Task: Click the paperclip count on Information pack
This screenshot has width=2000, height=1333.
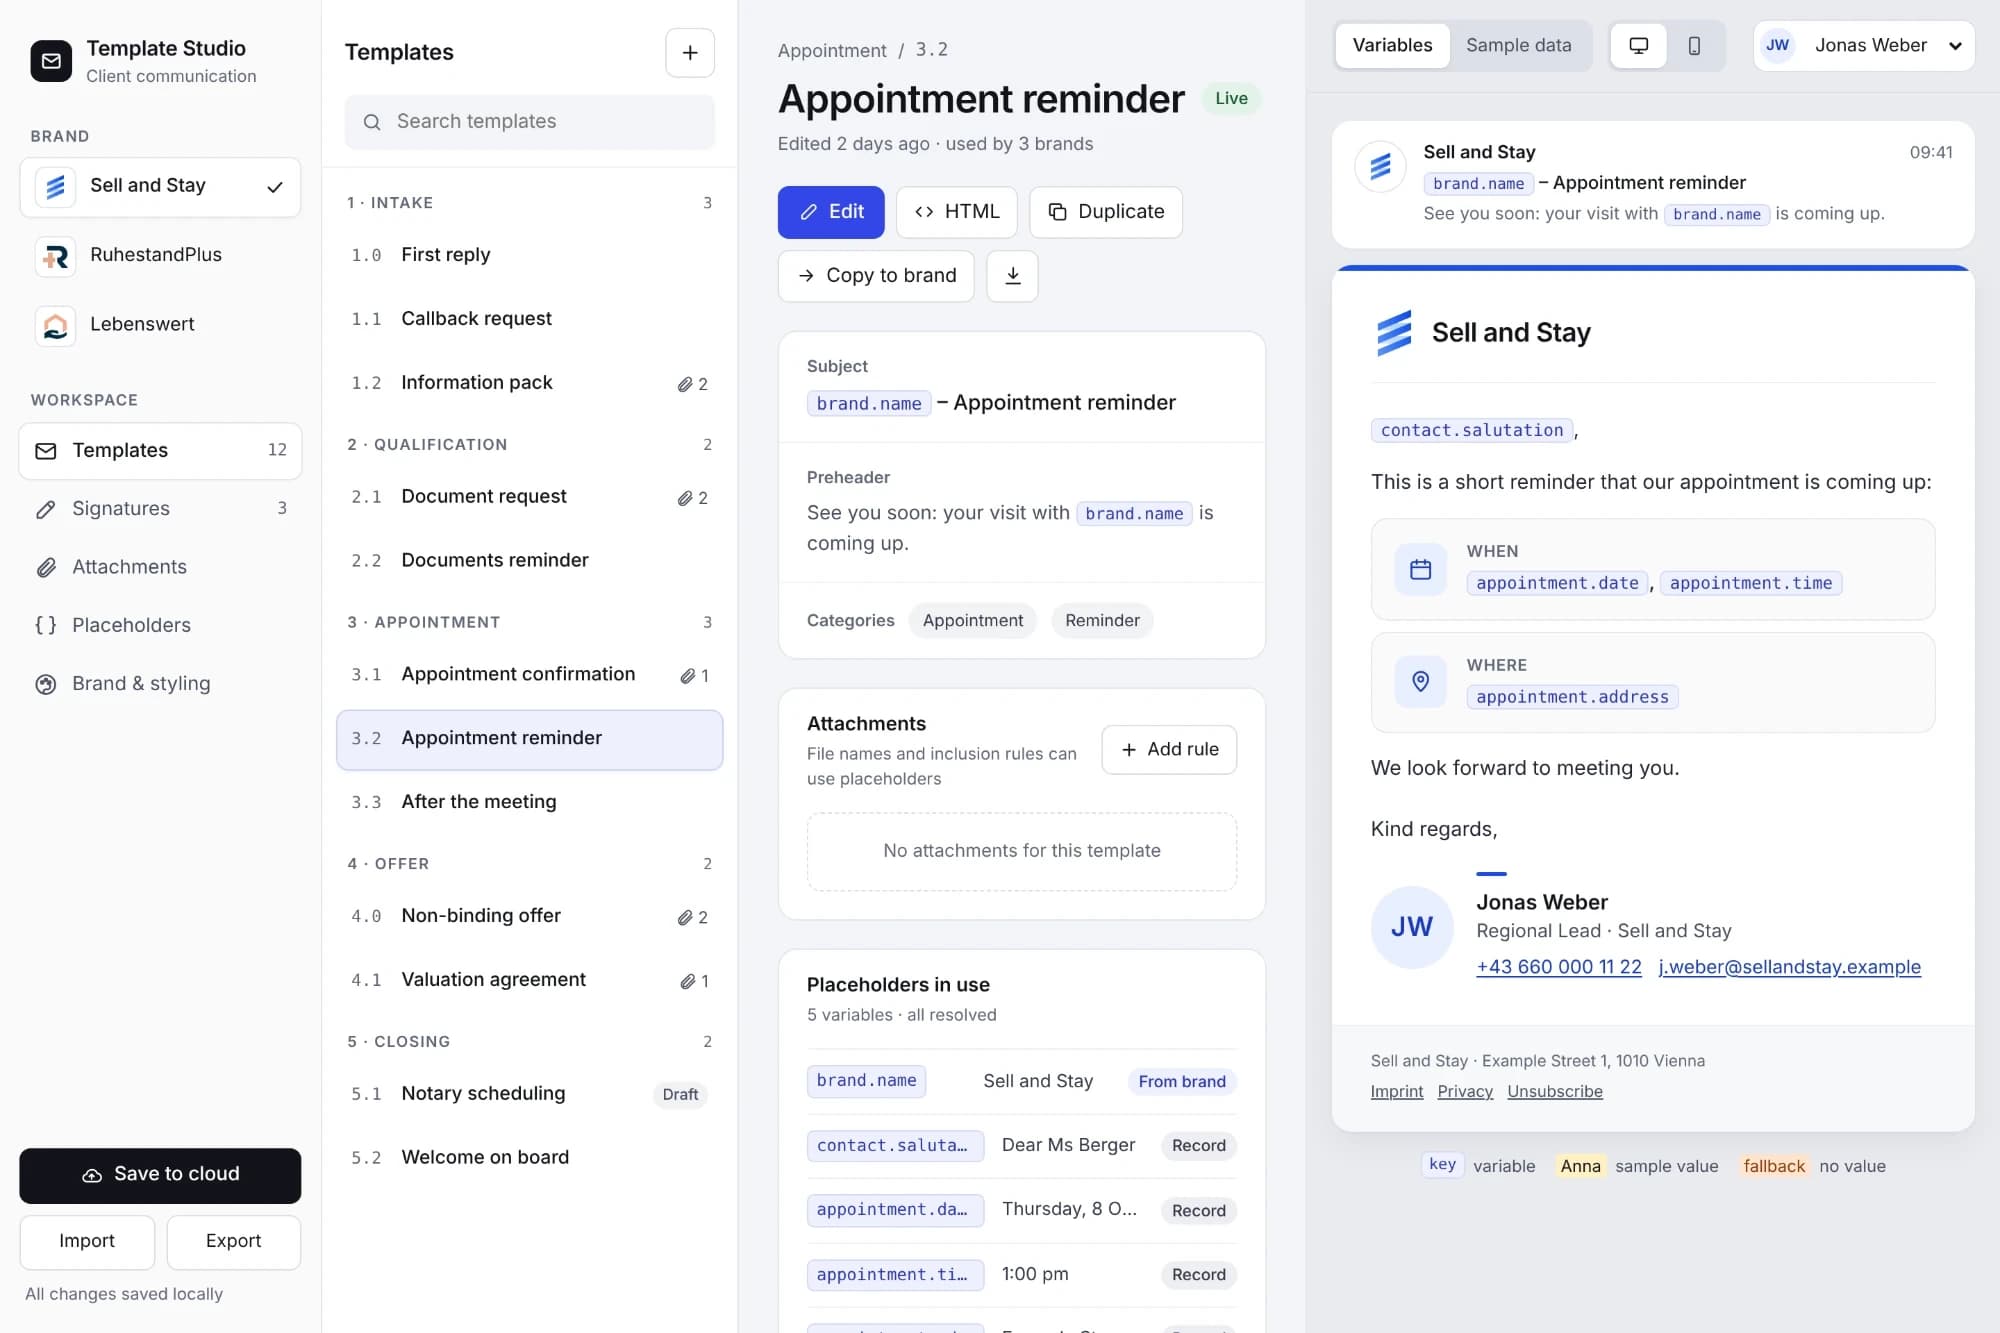Action: pos(693,384)
